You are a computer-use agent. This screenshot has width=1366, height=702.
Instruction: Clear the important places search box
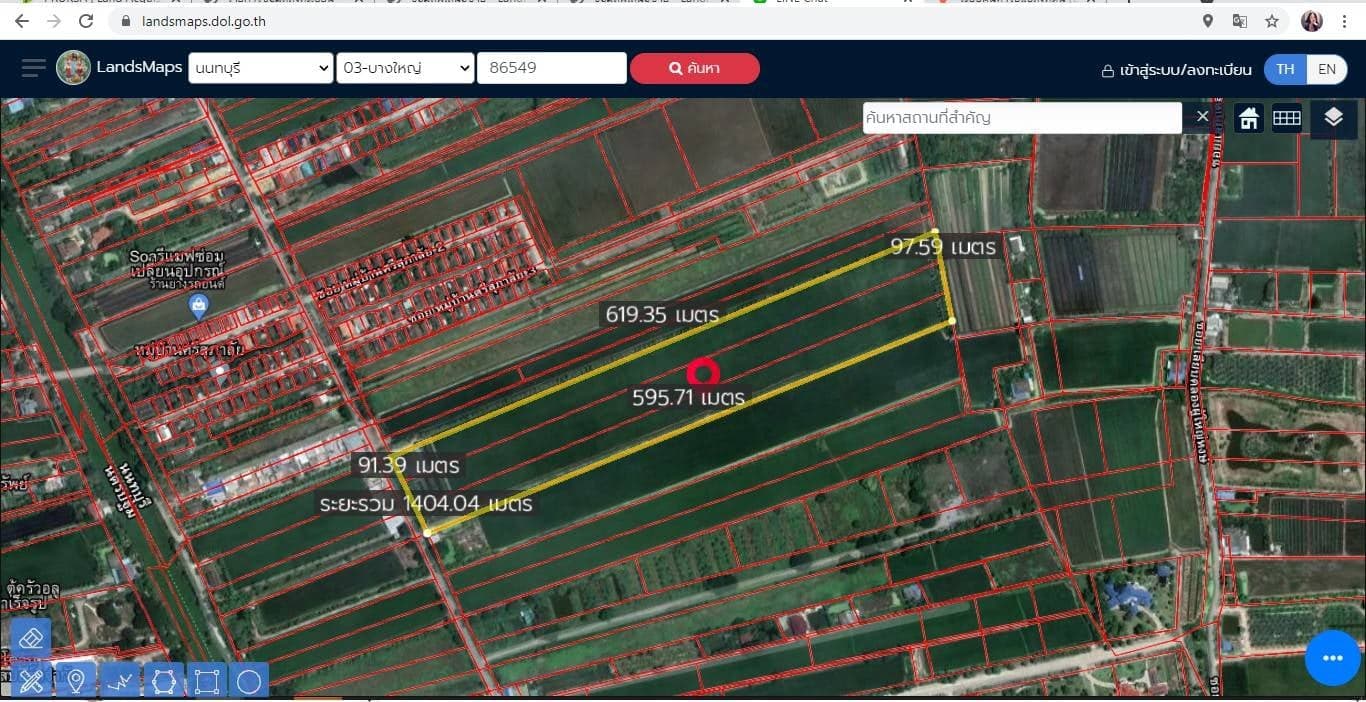pos(1202,117)
